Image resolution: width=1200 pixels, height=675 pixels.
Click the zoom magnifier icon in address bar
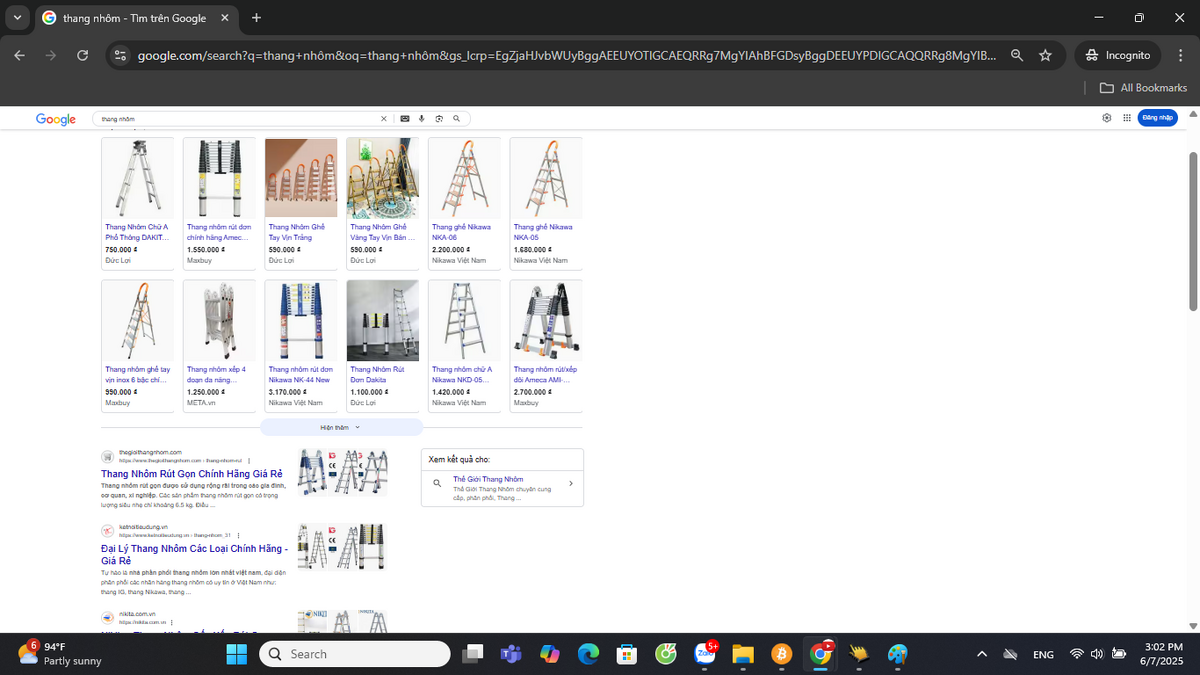(1017, 55)
